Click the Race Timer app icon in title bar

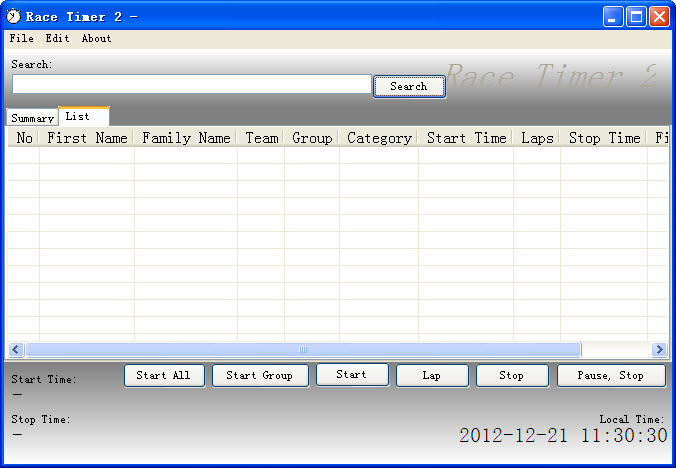click(14, 16)
